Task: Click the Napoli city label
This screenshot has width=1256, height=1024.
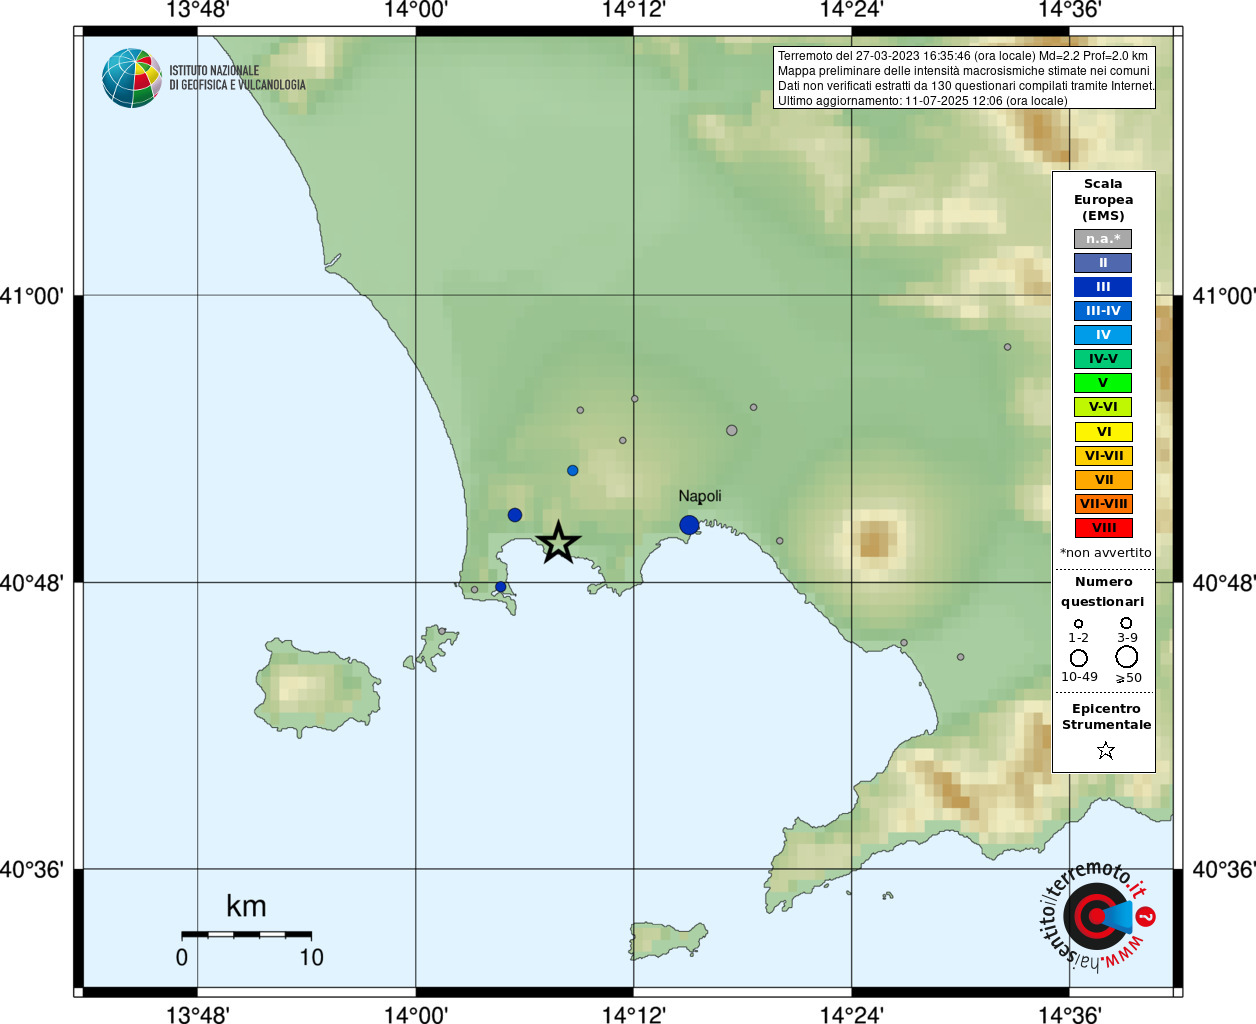Action: (x=700, y=496)
